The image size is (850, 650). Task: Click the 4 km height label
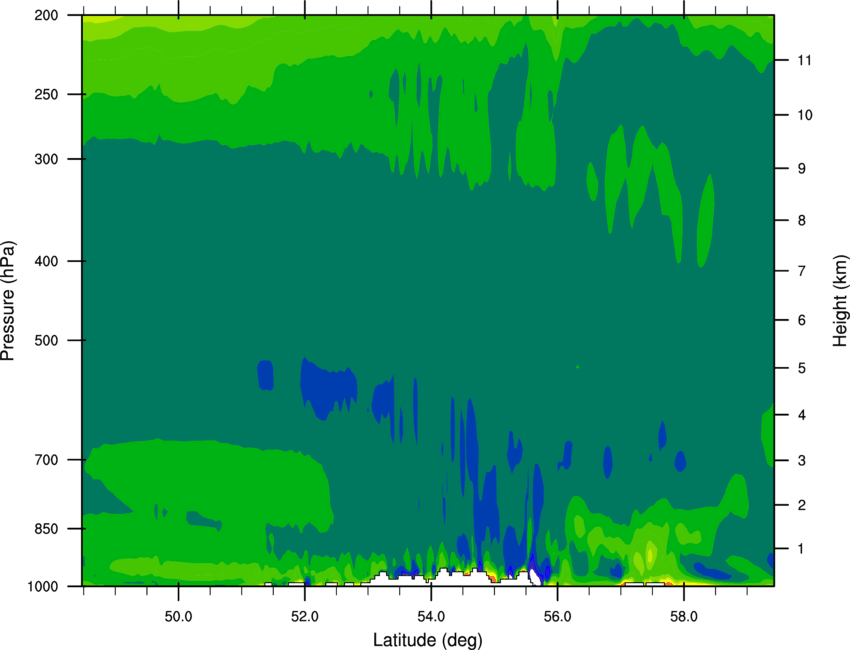point(802,415)
